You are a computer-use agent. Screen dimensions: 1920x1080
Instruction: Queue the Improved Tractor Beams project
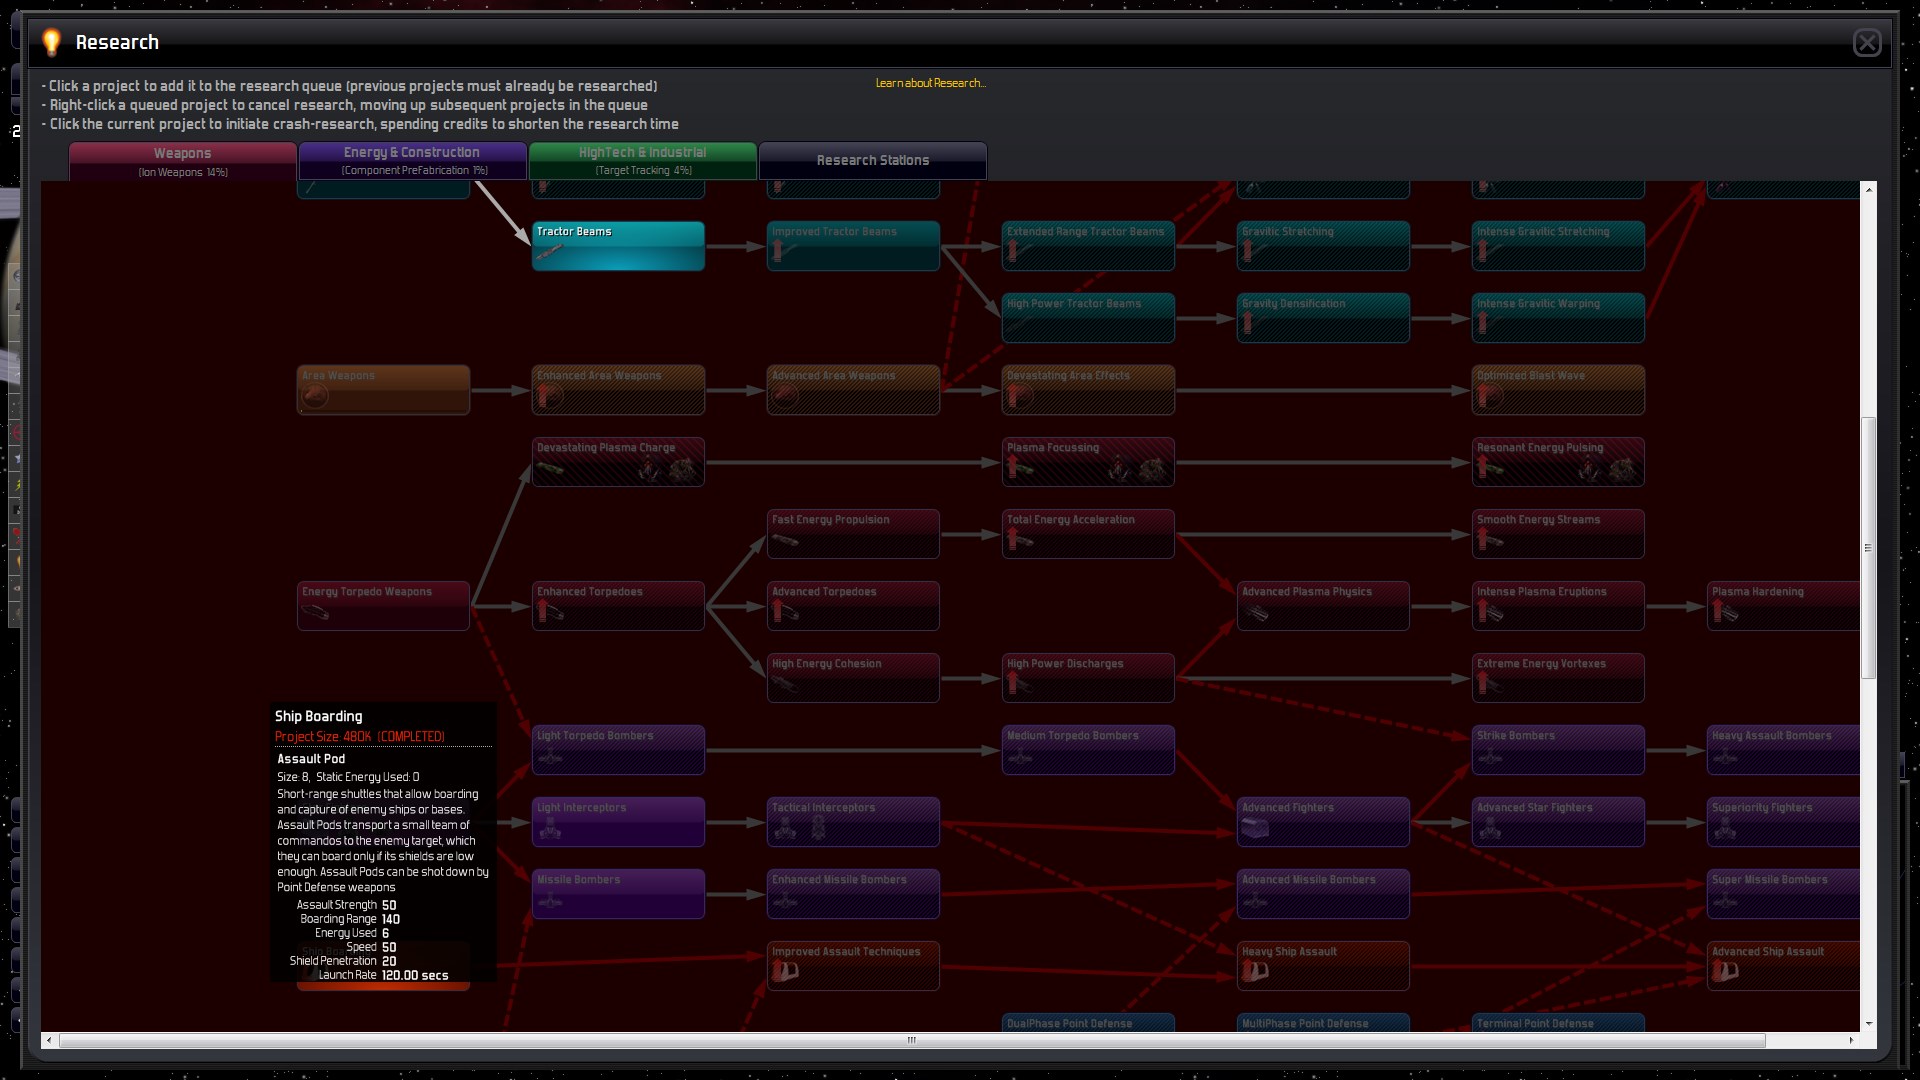[x=853, y=246]
